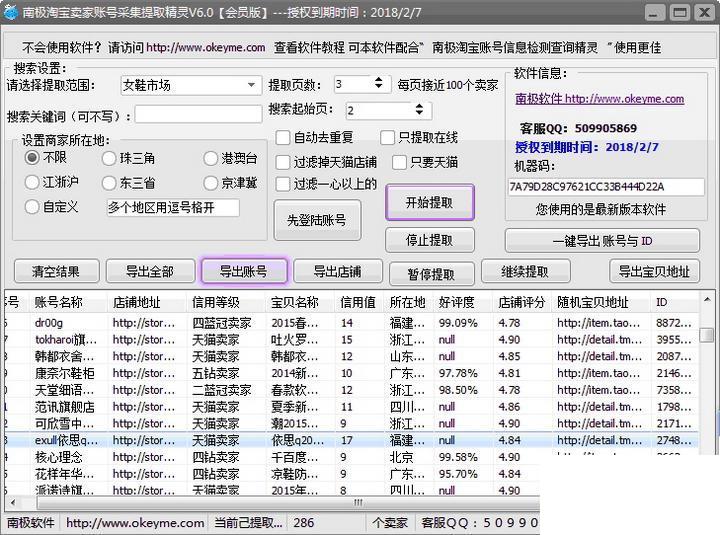Click the 导出店铺 button

point(338,271)
